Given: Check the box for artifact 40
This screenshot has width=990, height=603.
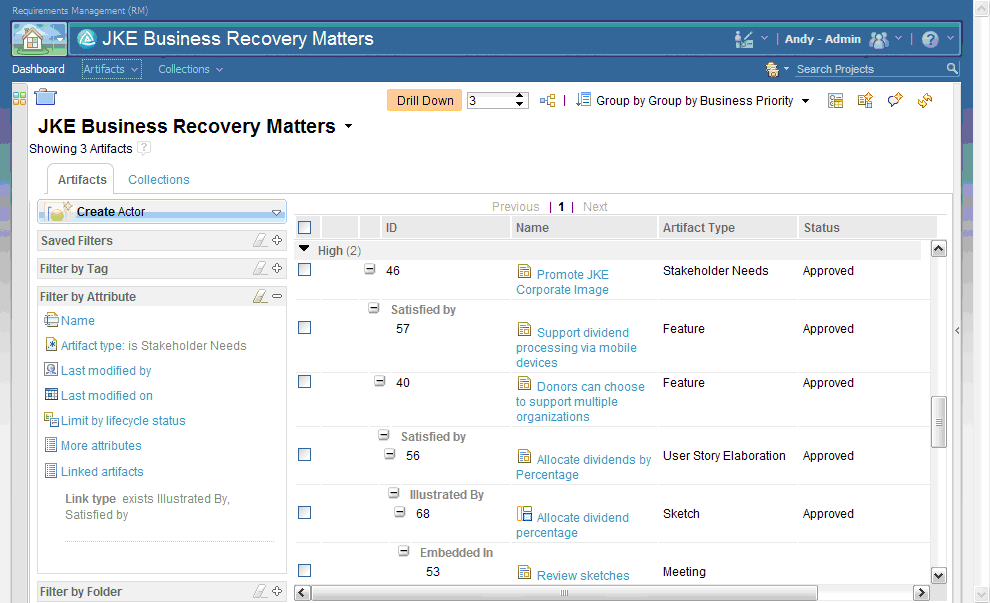Looking at the screenshot, I should [304, 381].
